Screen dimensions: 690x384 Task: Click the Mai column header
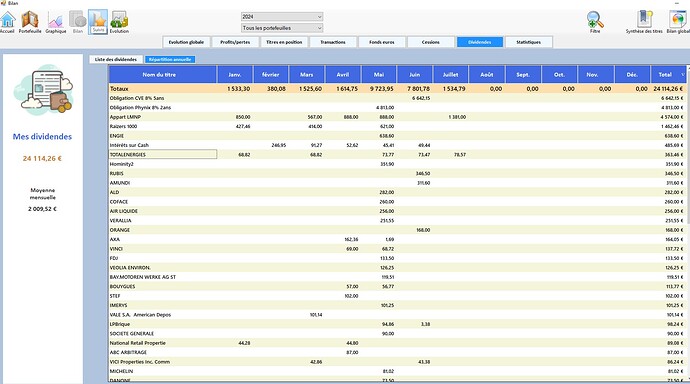coord(379,75)
